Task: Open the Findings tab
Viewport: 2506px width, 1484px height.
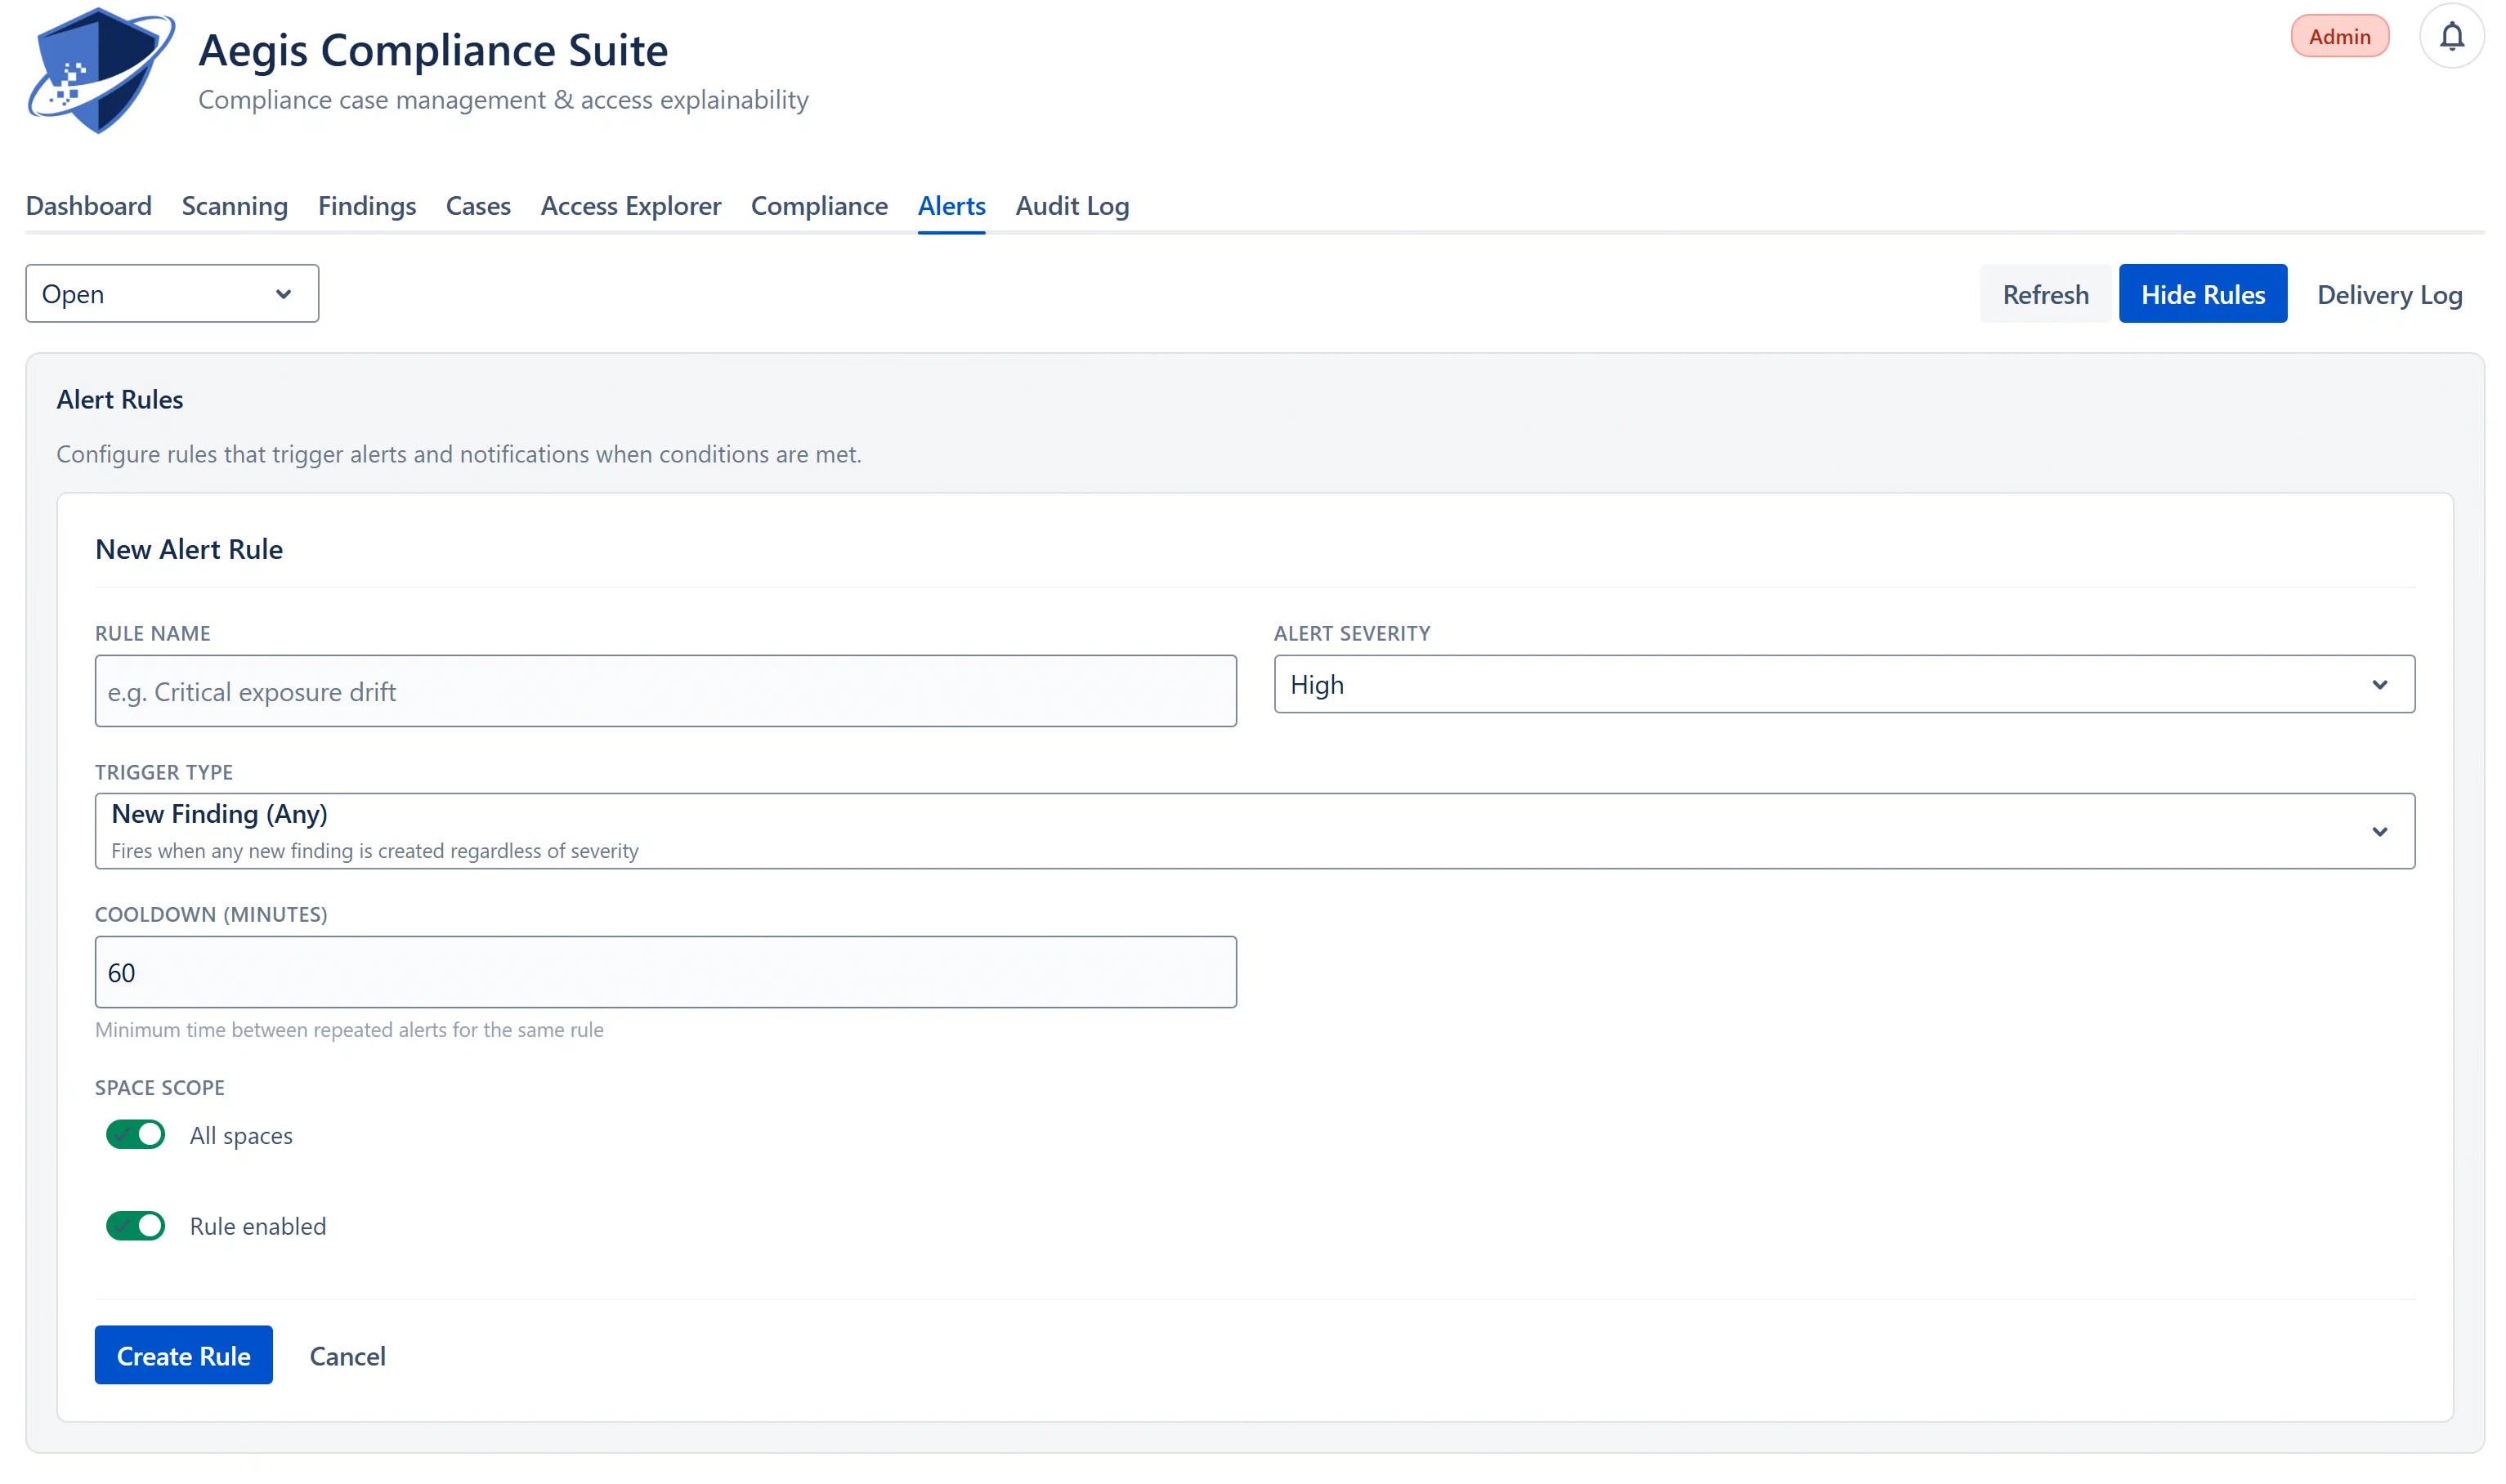Action: pos(367,206)
